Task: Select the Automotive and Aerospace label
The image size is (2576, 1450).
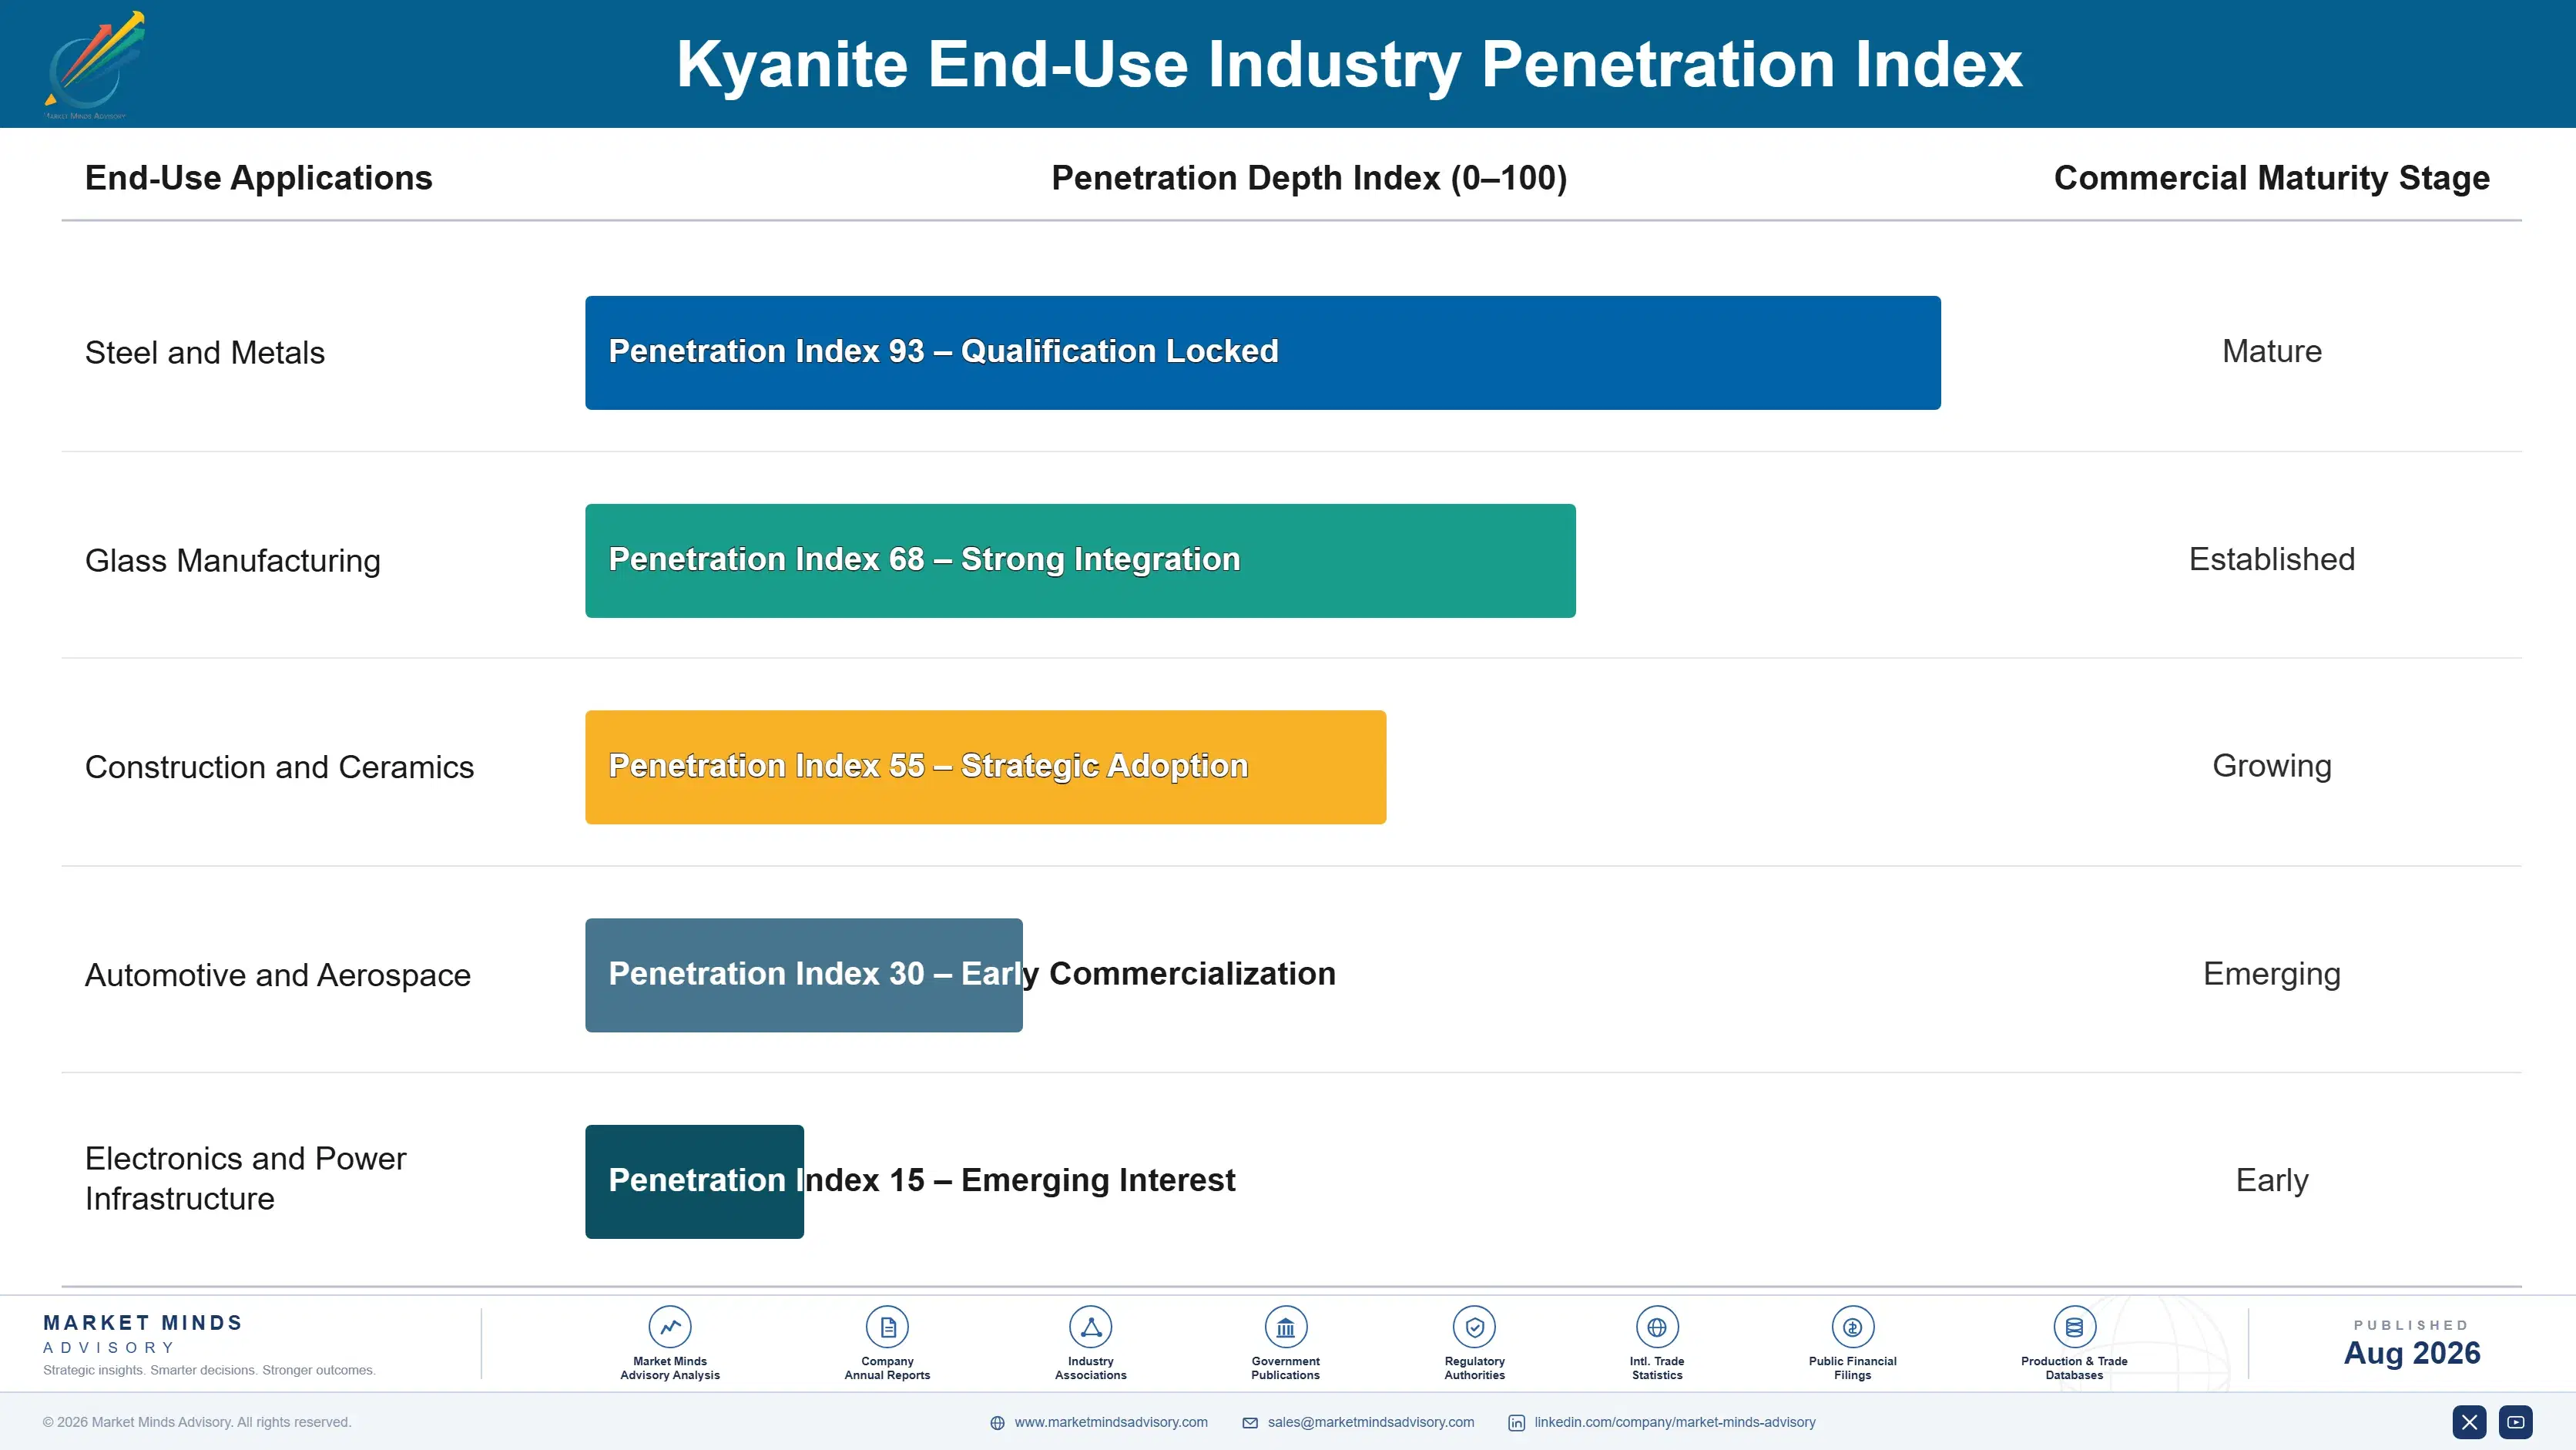Action: click(x=277, y=975)
